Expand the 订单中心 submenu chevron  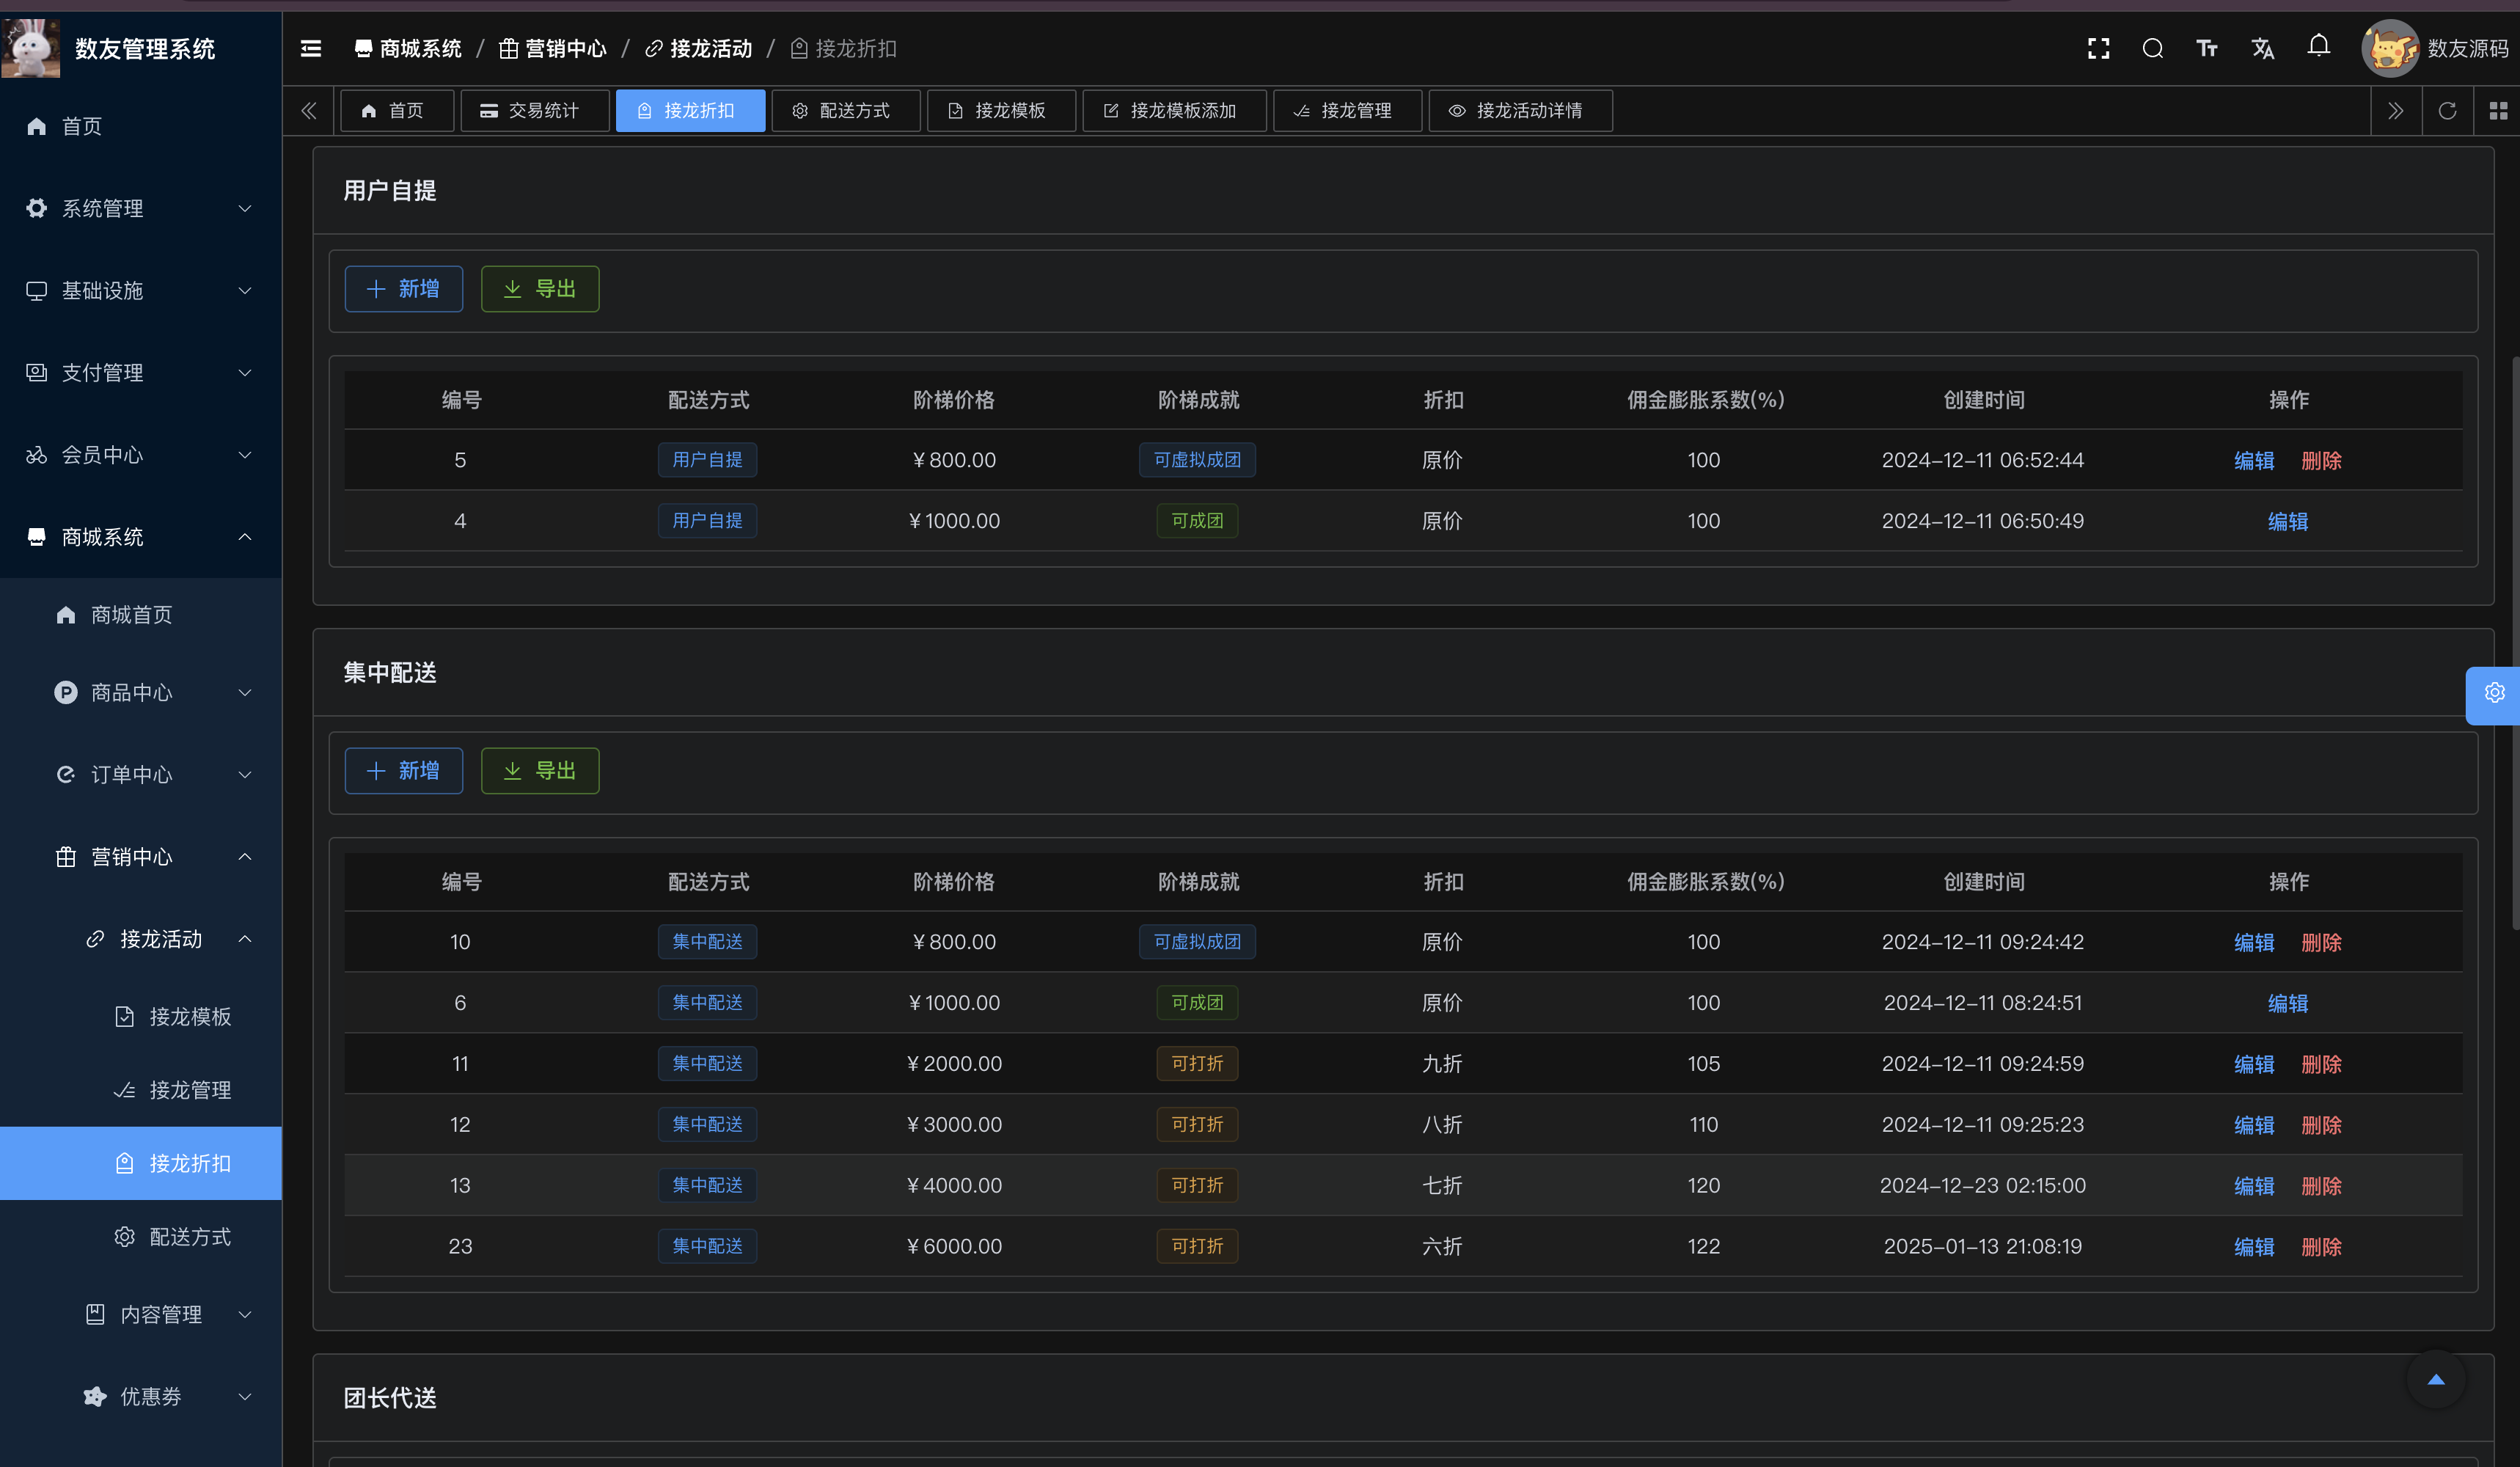coord(245,774)
